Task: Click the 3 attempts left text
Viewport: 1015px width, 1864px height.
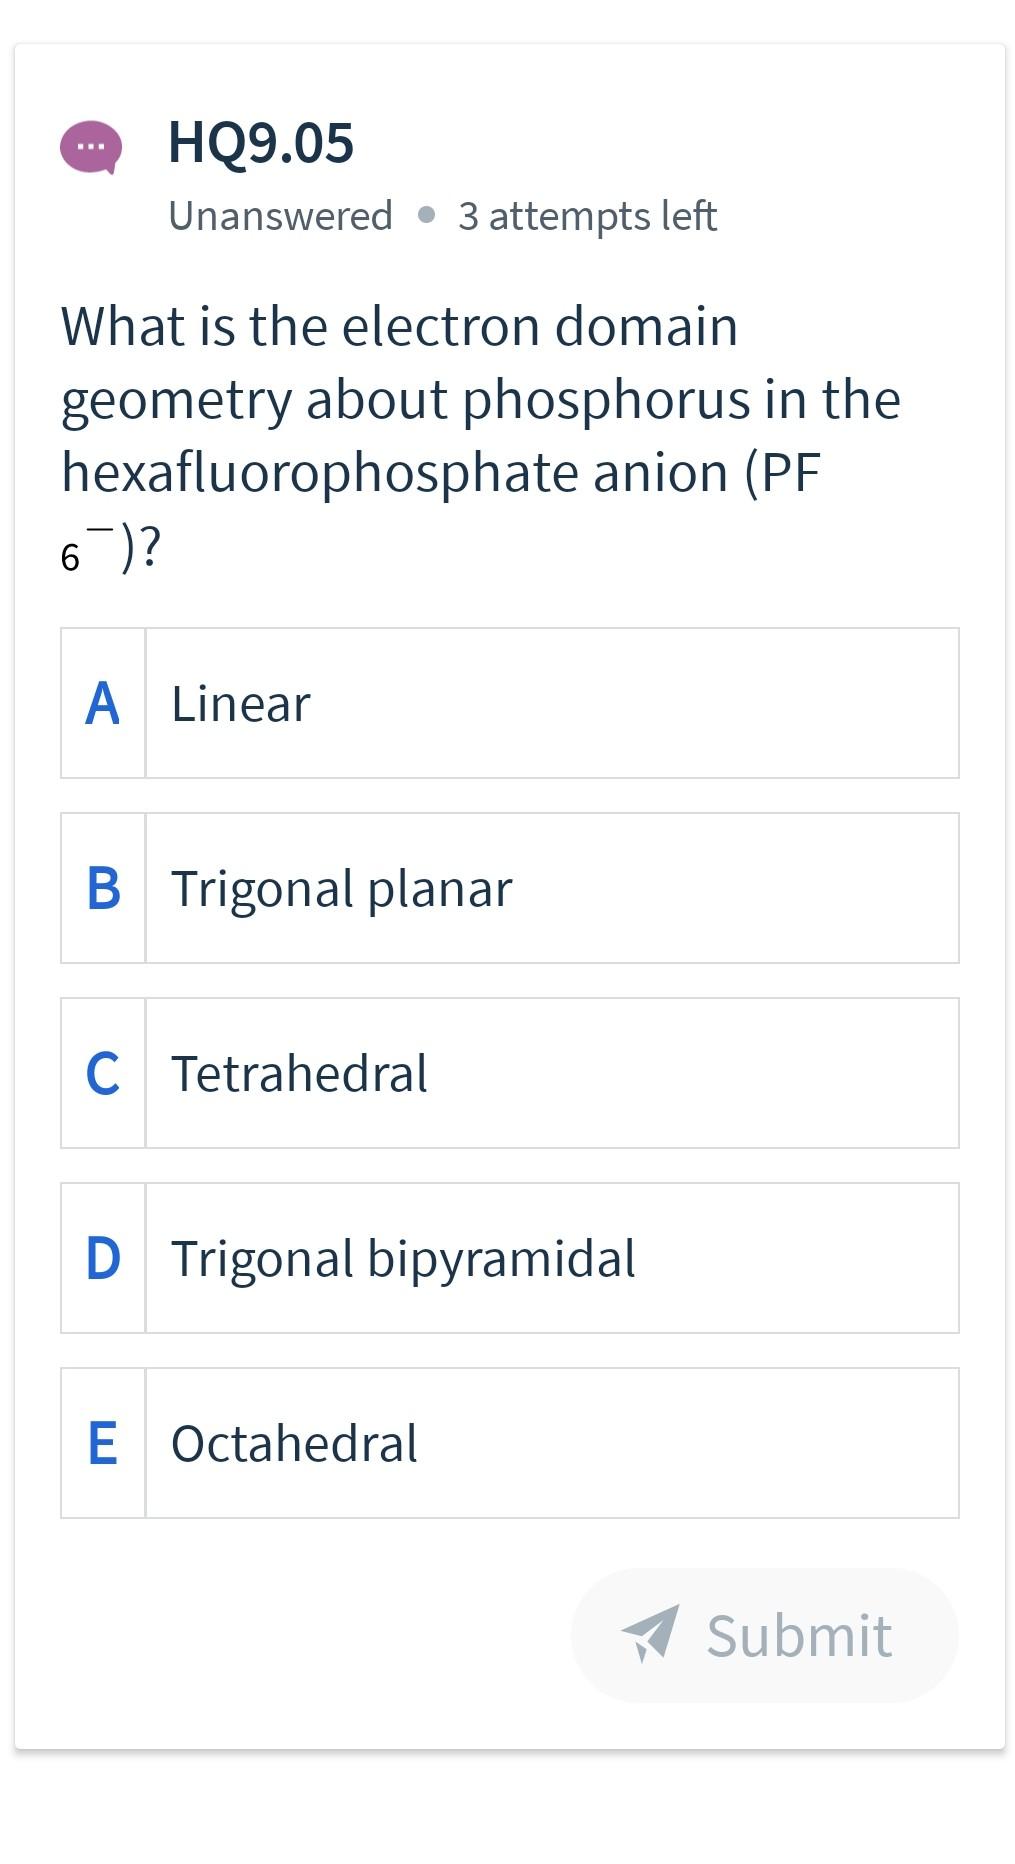Action: (x=587, y=216)
